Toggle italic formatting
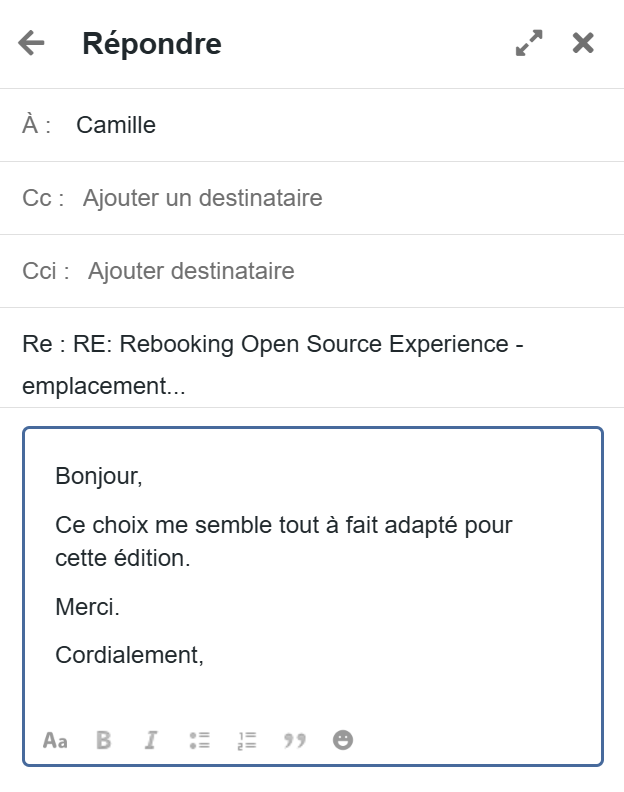Screen dimensions: 624x792 [x=151, y=741]
